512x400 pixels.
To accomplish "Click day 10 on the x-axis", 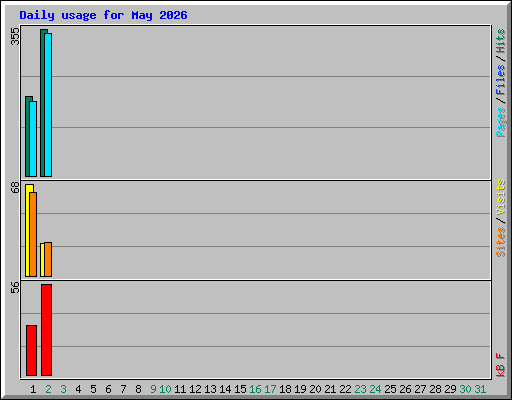I will pos(165,389).
